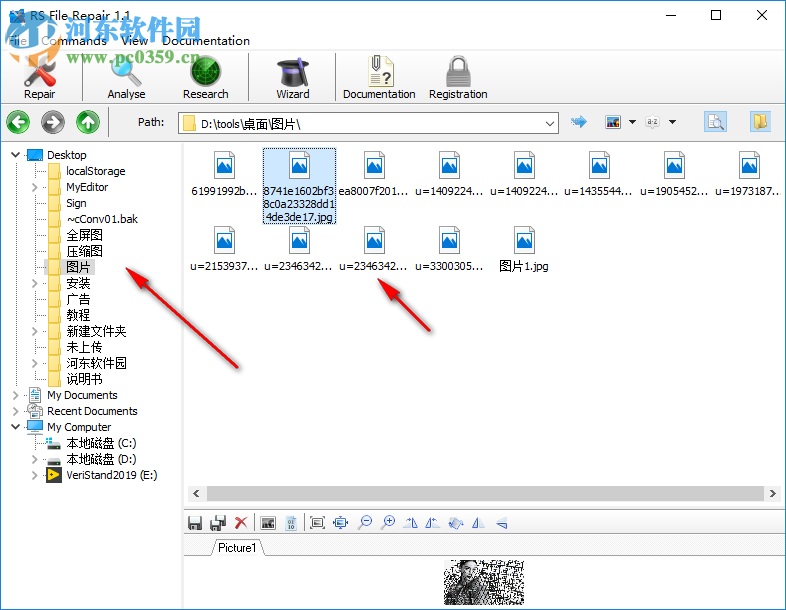
Task: Expand the VeriStand2019 (E:) drive node
Action: click(34, 475)
